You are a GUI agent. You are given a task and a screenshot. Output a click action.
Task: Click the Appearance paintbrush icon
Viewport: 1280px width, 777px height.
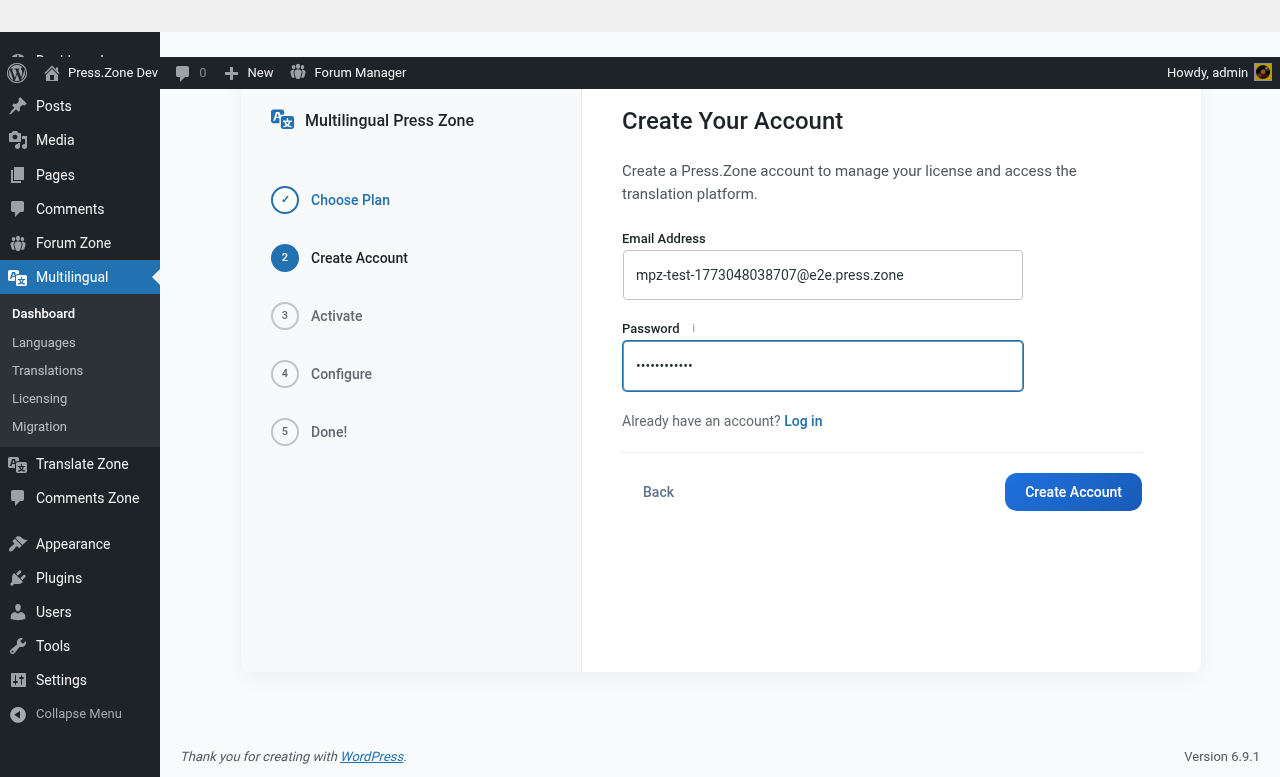click(x=18, y=544)
